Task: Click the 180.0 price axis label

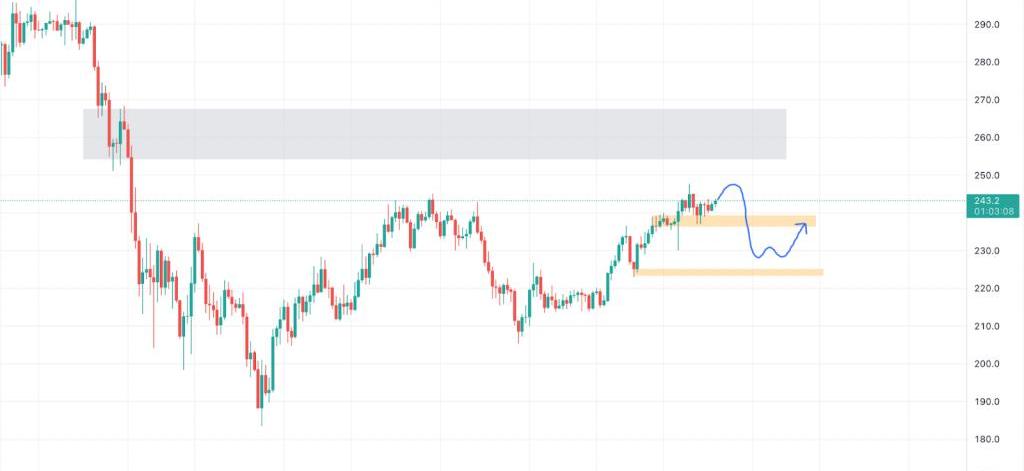Action: [988, 440]
